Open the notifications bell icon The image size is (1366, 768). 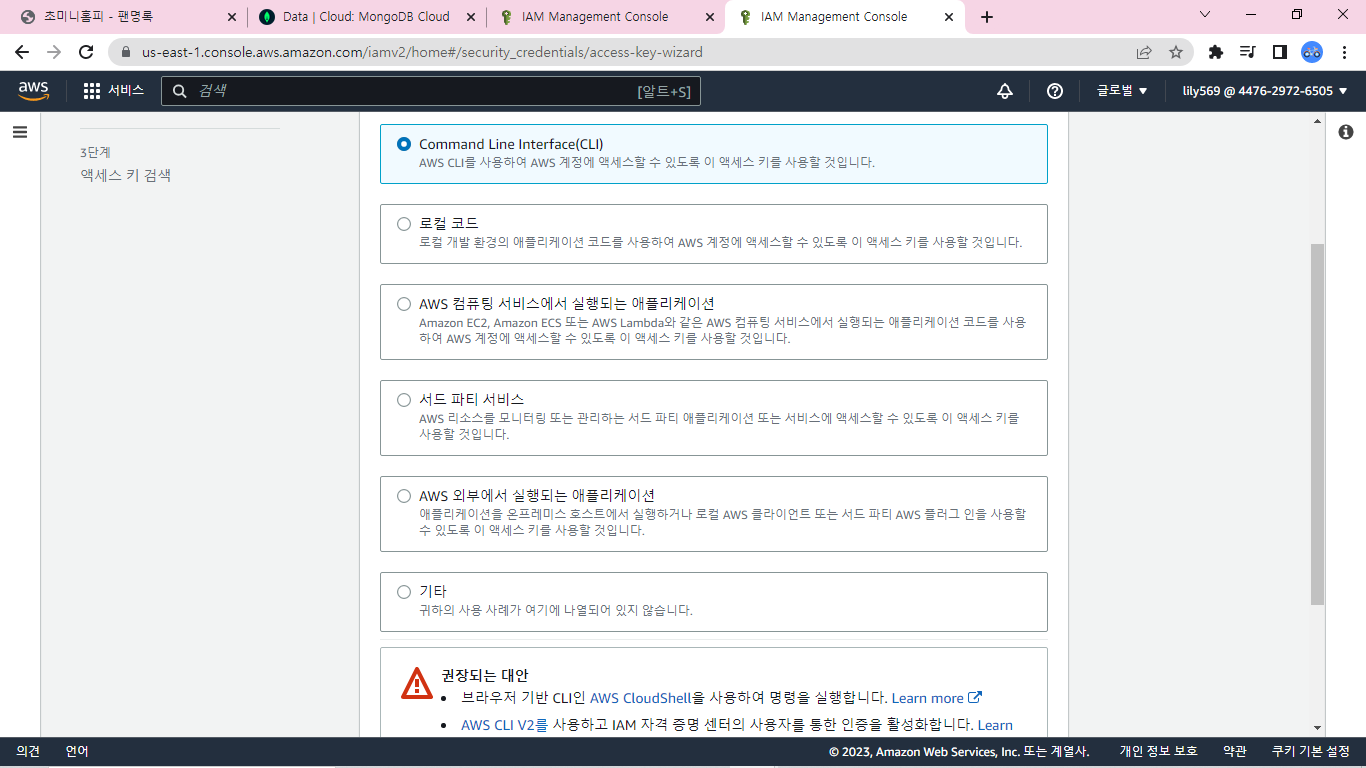coord(1005,91)
